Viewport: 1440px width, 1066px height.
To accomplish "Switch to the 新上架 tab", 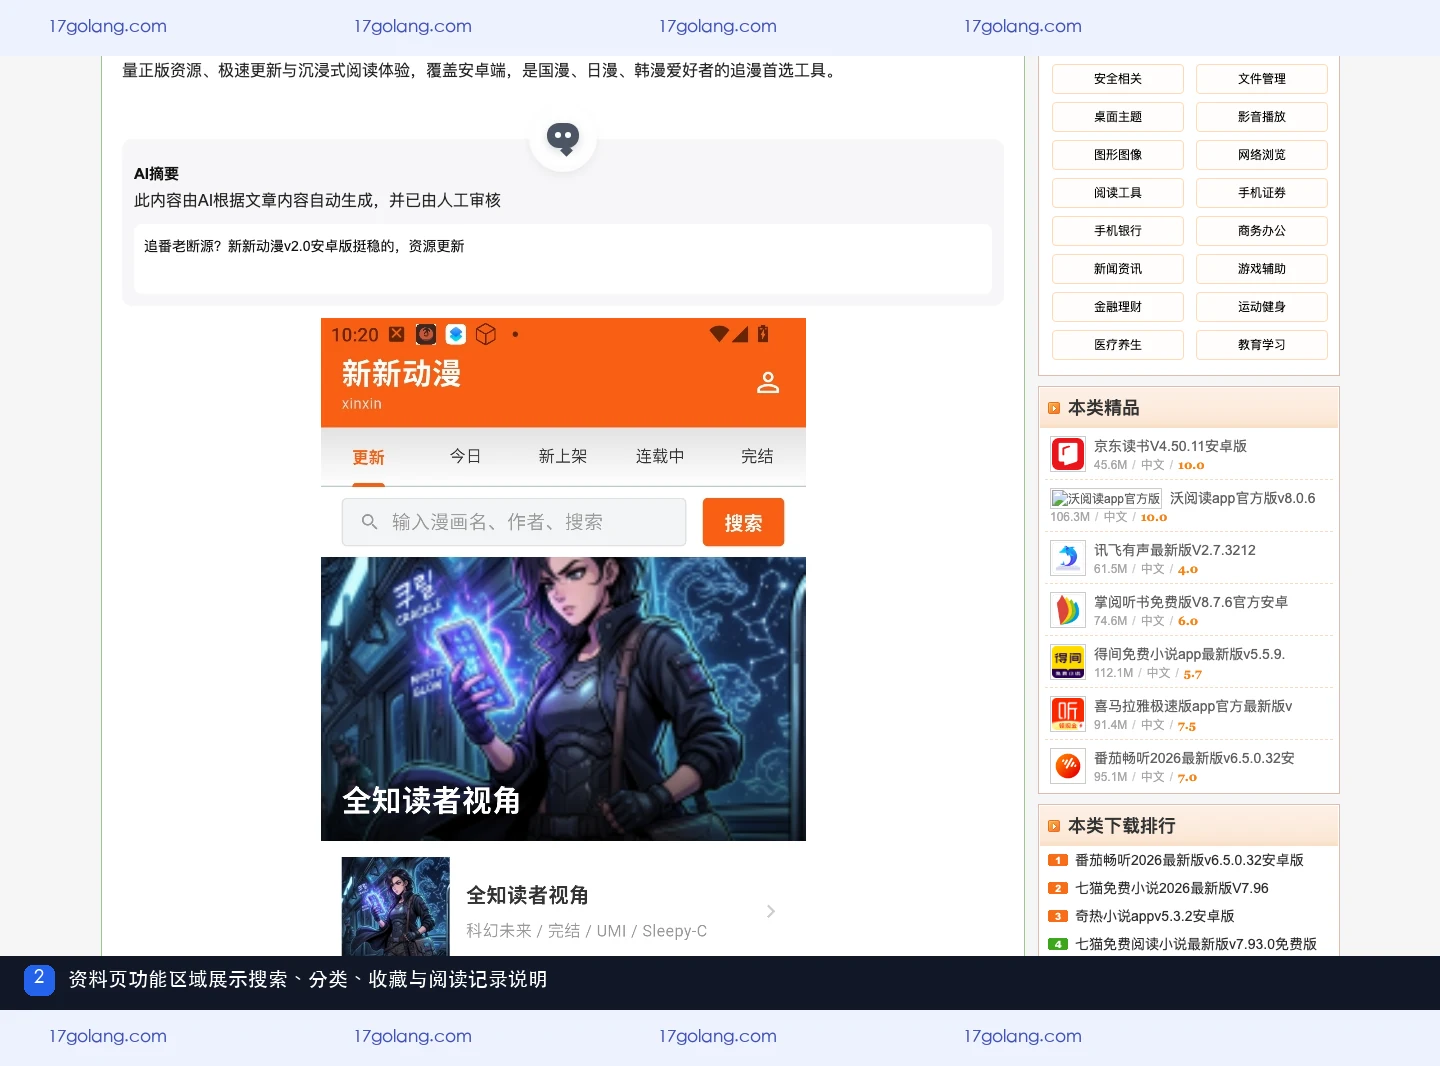I will pyautogui.click(x=563, y=456).
